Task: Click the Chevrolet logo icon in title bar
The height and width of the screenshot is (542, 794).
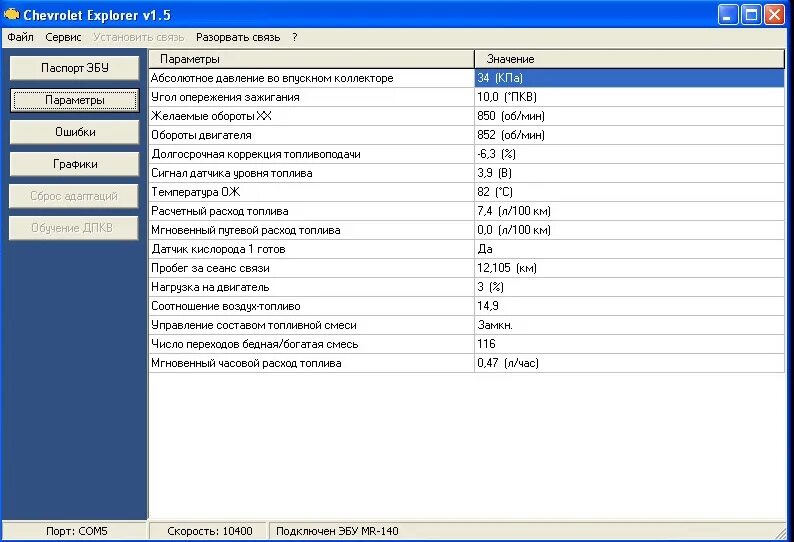Action: (11, 15)
